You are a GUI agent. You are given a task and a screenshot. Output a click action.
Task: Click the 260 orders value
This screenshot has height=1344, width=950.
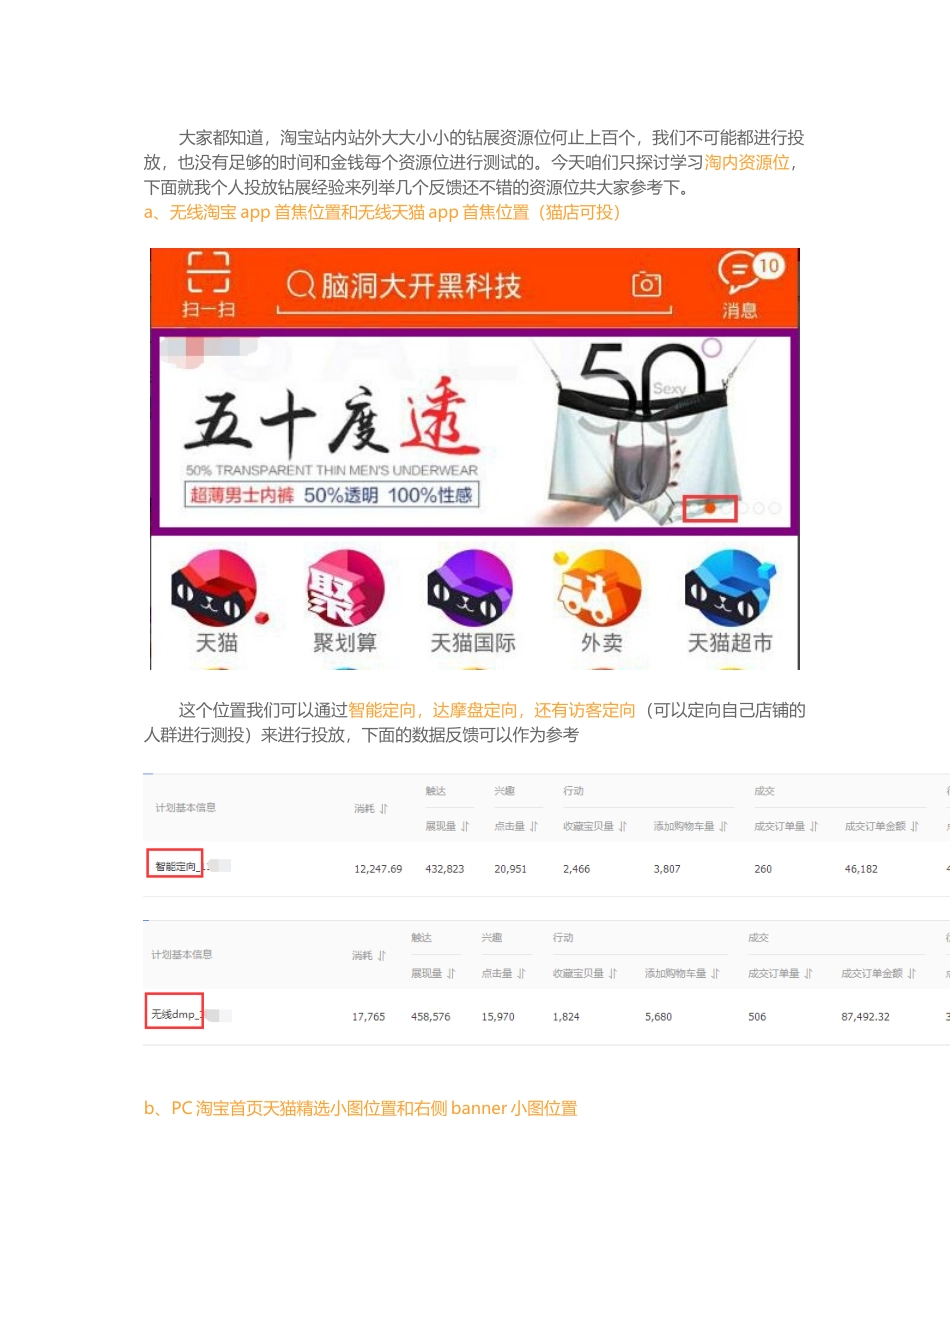[763, 869]
